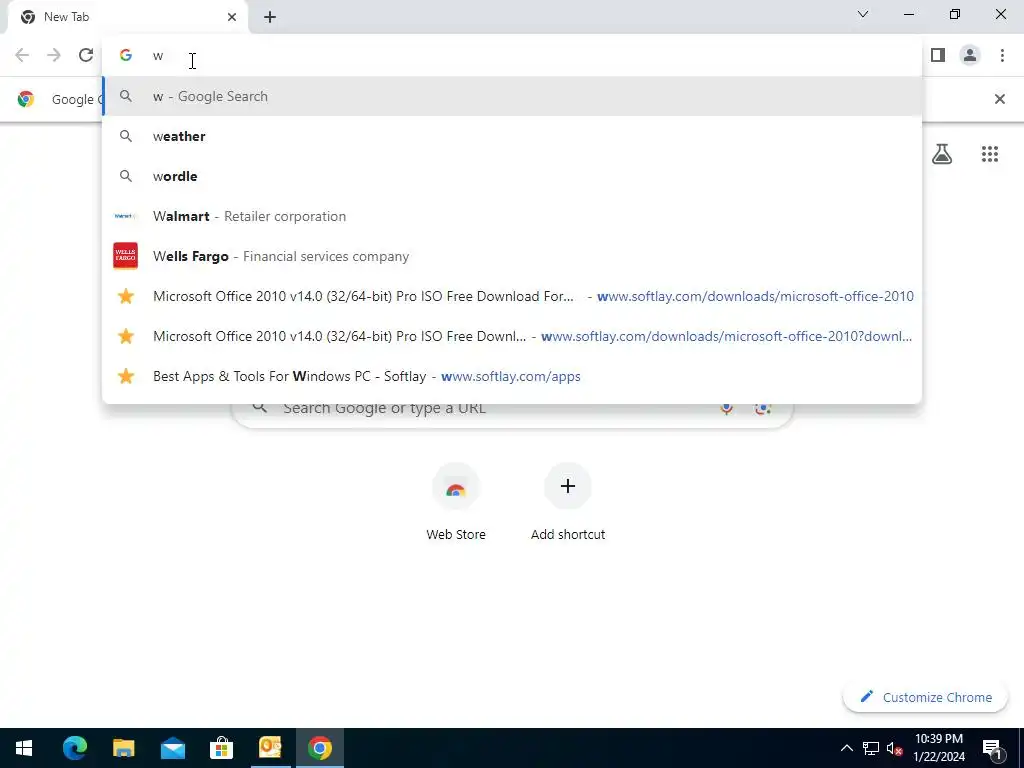Show hidden system tray icons
Viewport: 1024px width, 768px height.
[846, 748]
